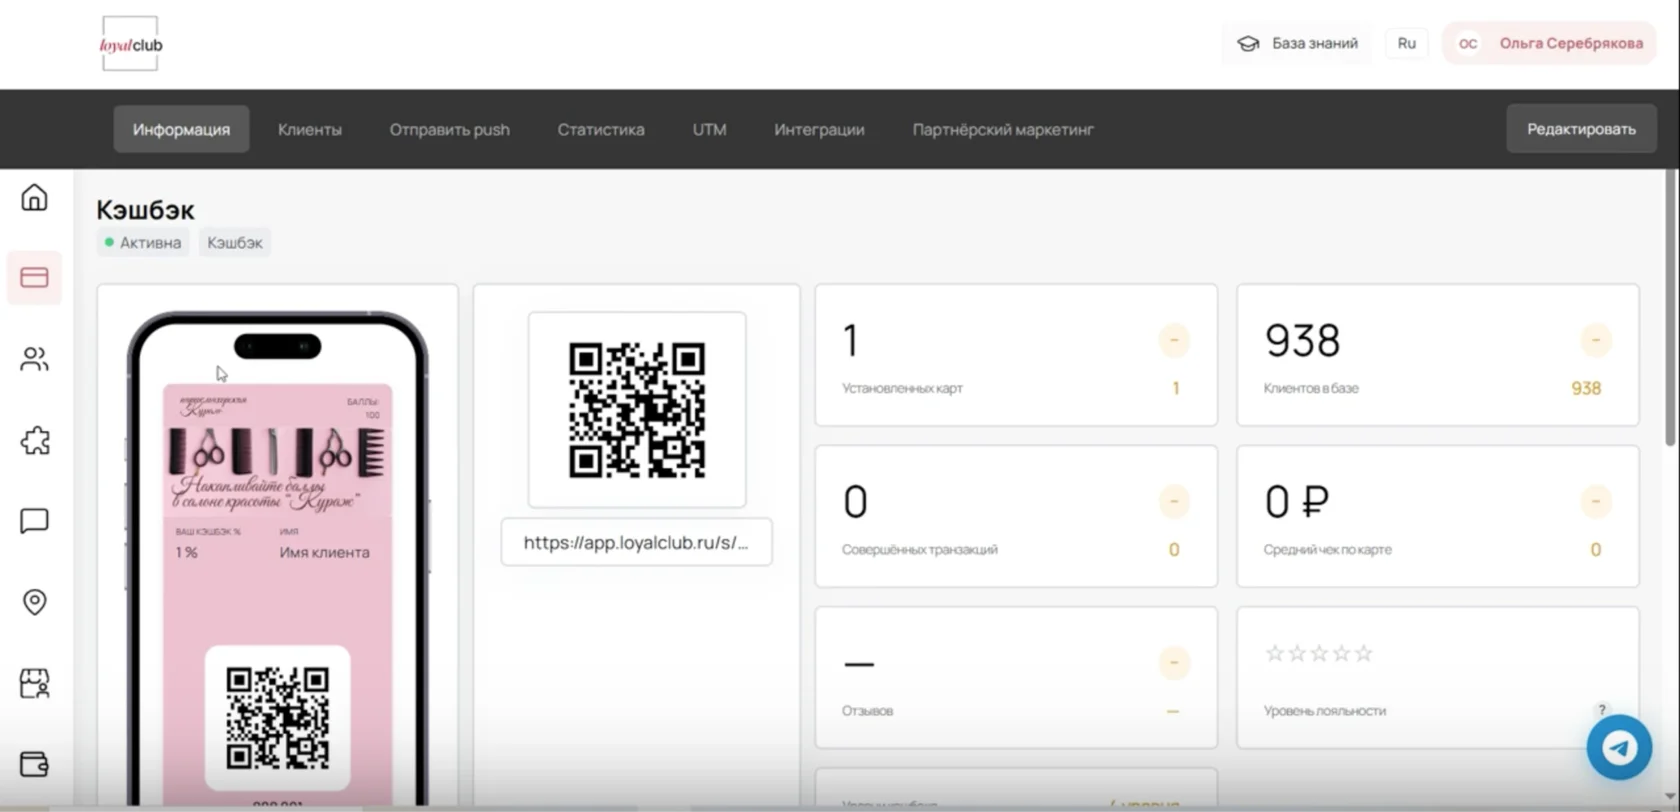Open Ольга Серебрякова profile menu
Screen dimensions: 1680x812
coord(1549,44)
